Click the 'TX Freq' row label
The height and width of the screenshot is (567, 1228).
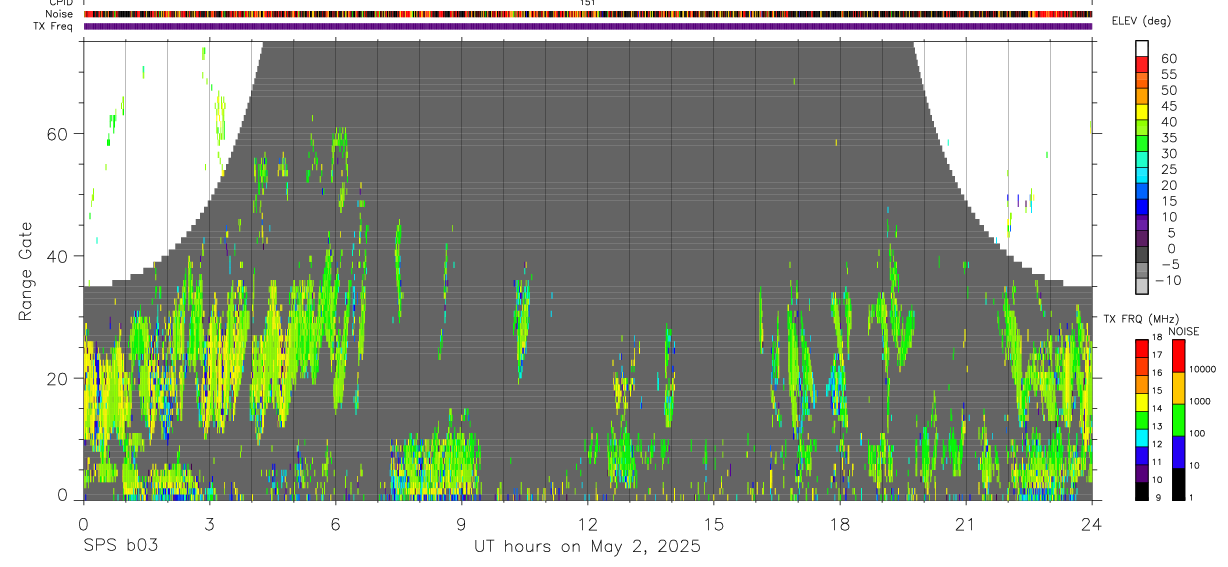point(54,25)
